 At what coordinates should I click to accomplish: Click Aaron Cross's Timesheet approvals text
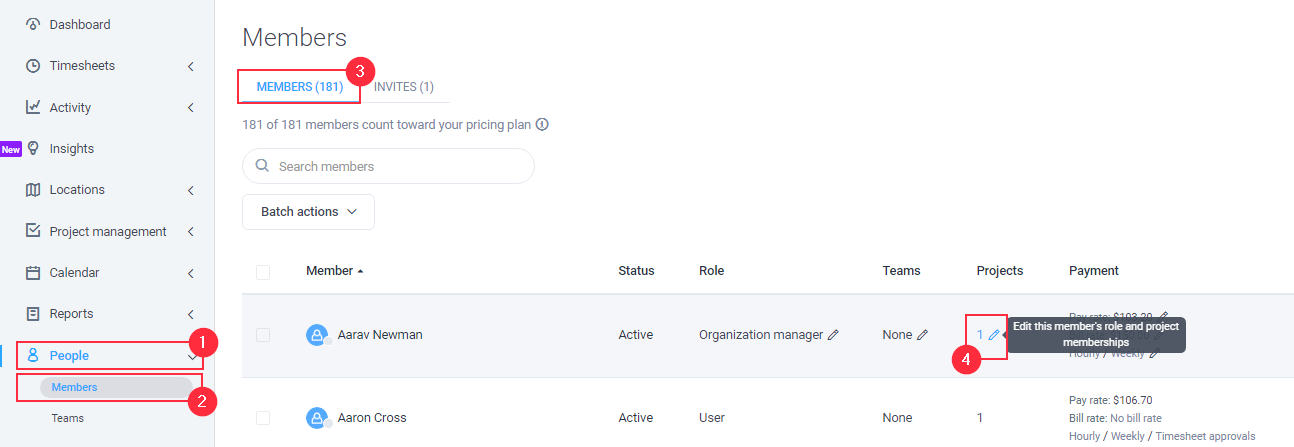point(1205,436)
